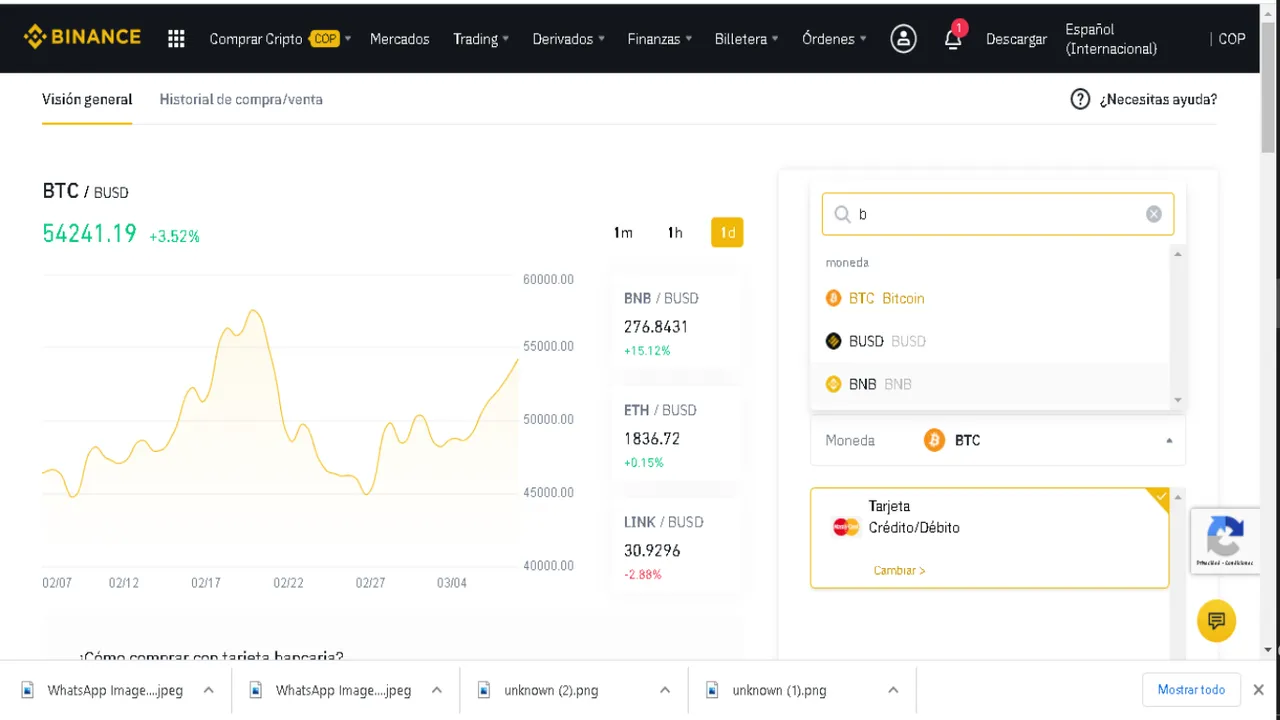1280x720 pixels.
Task: Clear the search field with X icon
Action: pos(1154,214)
